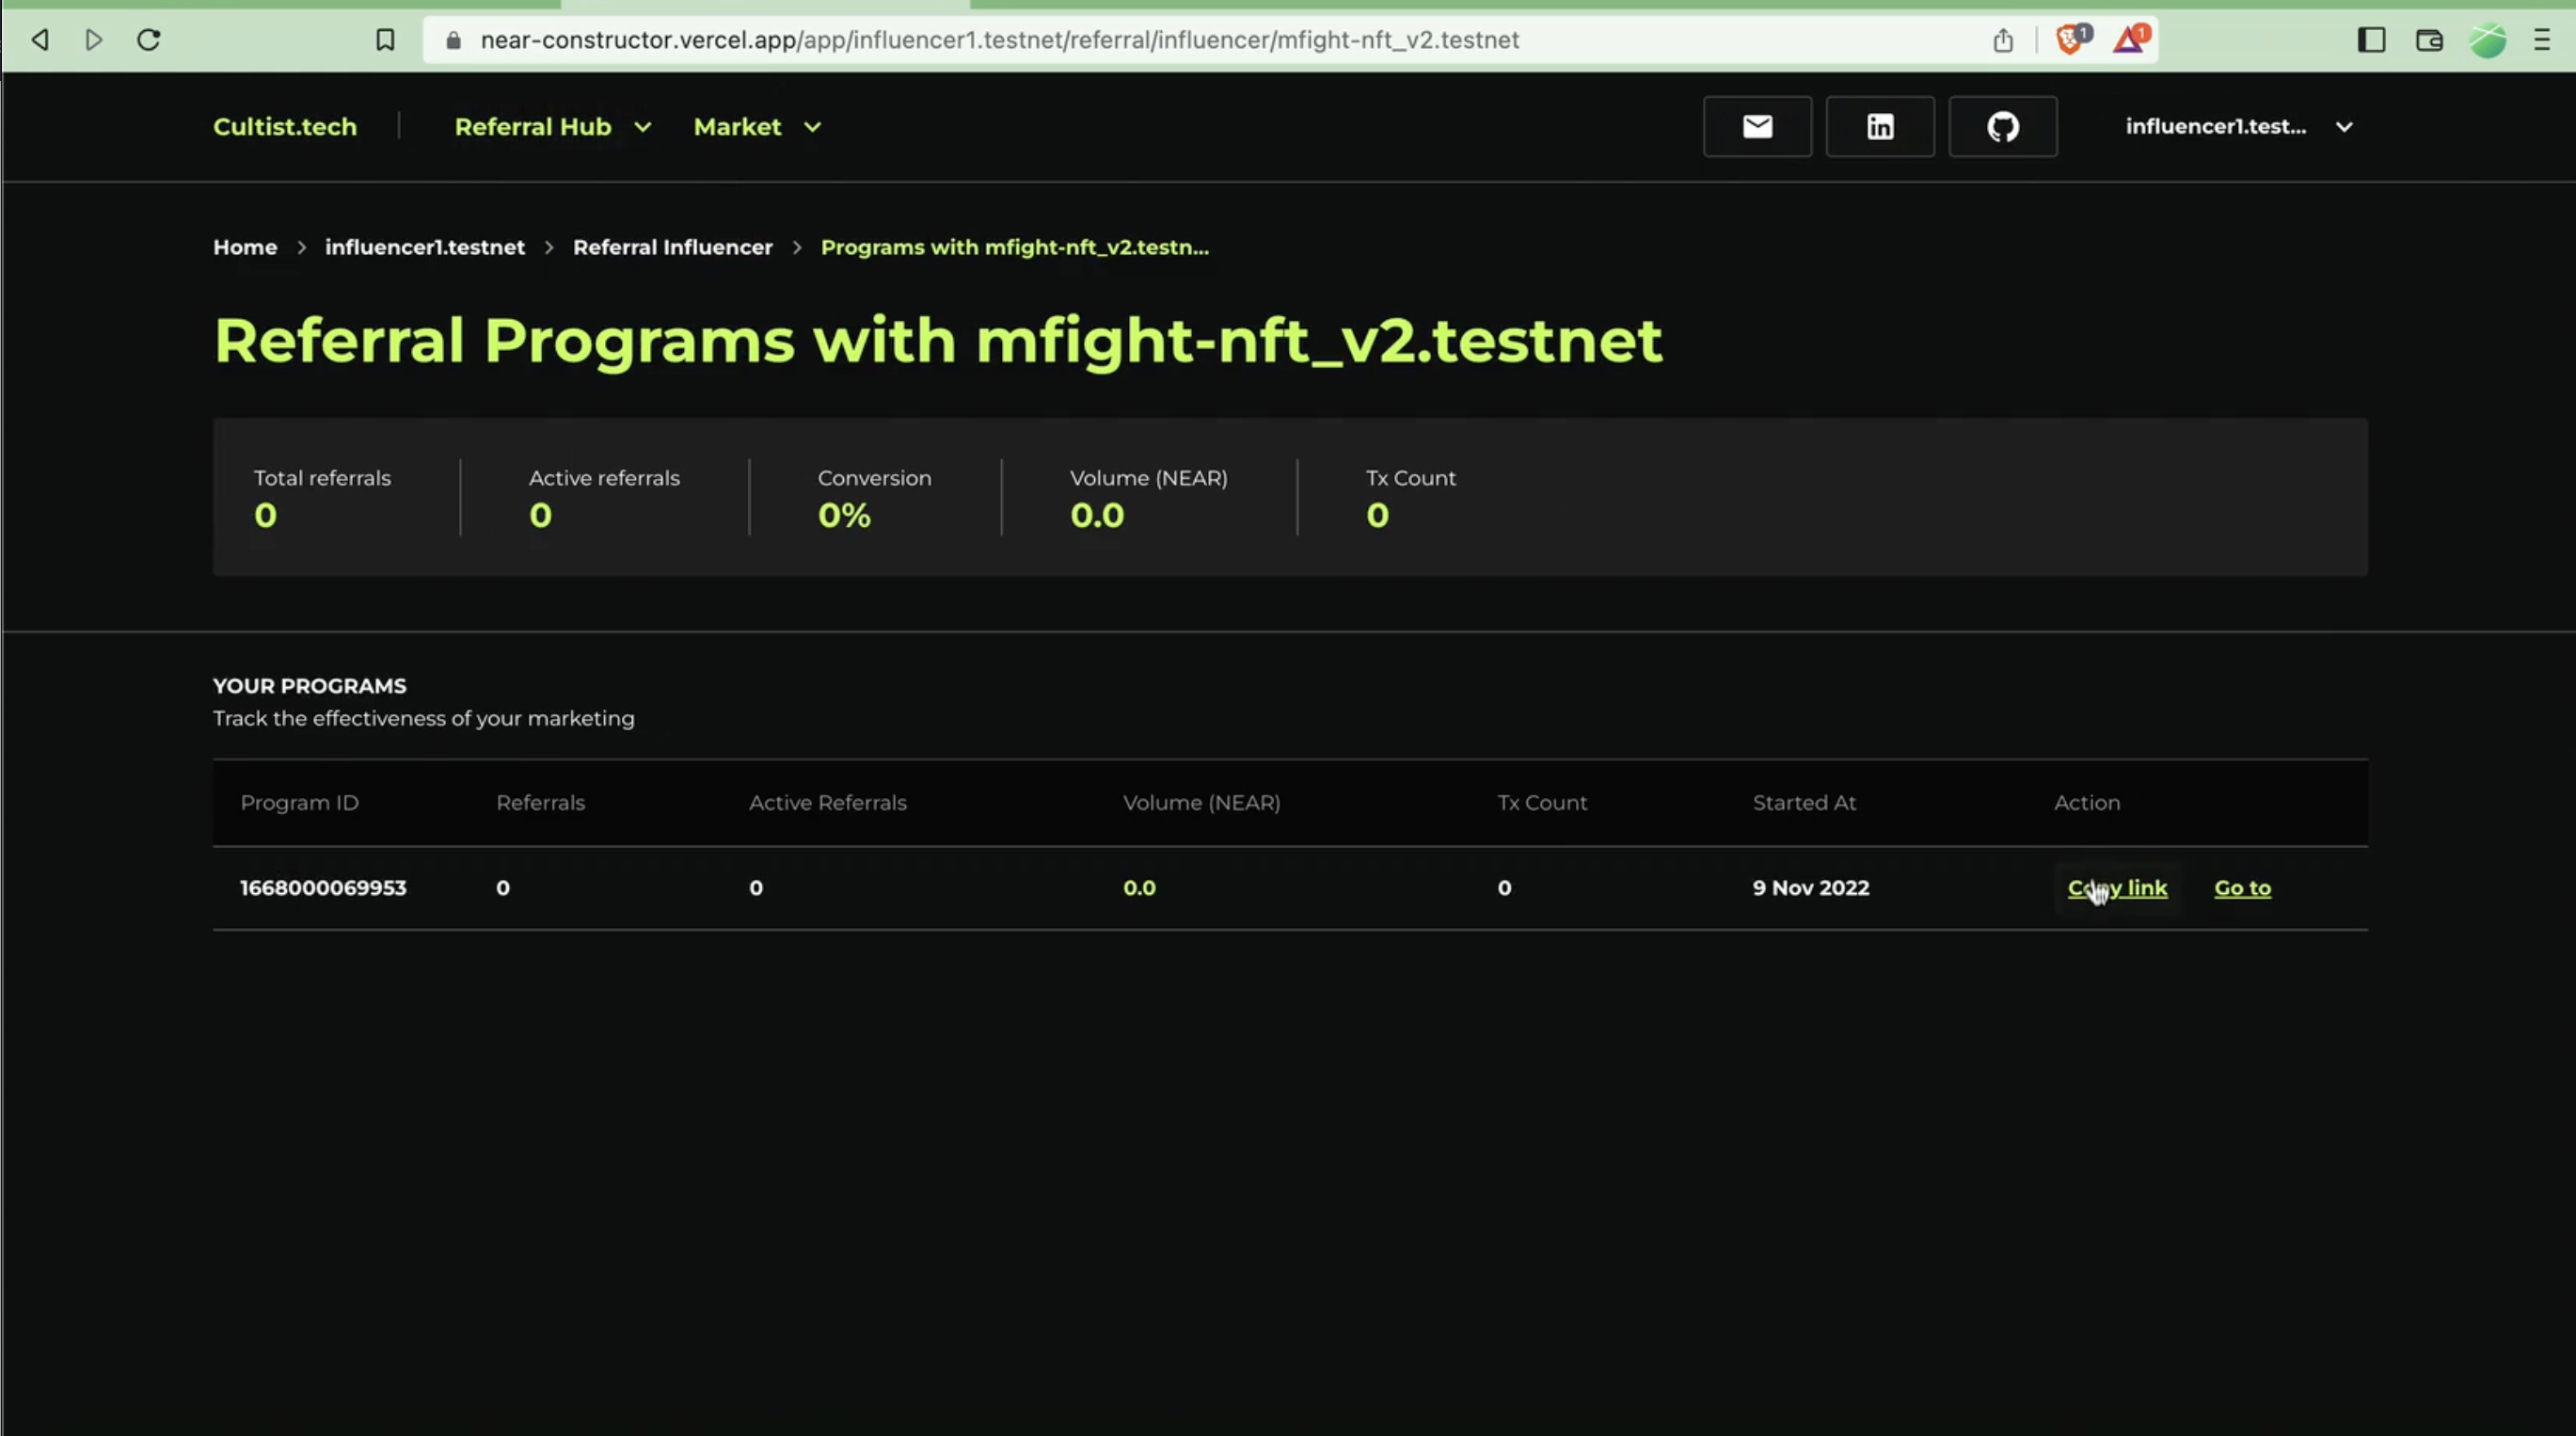Reload the page with refresh icon

click(149, 40)
